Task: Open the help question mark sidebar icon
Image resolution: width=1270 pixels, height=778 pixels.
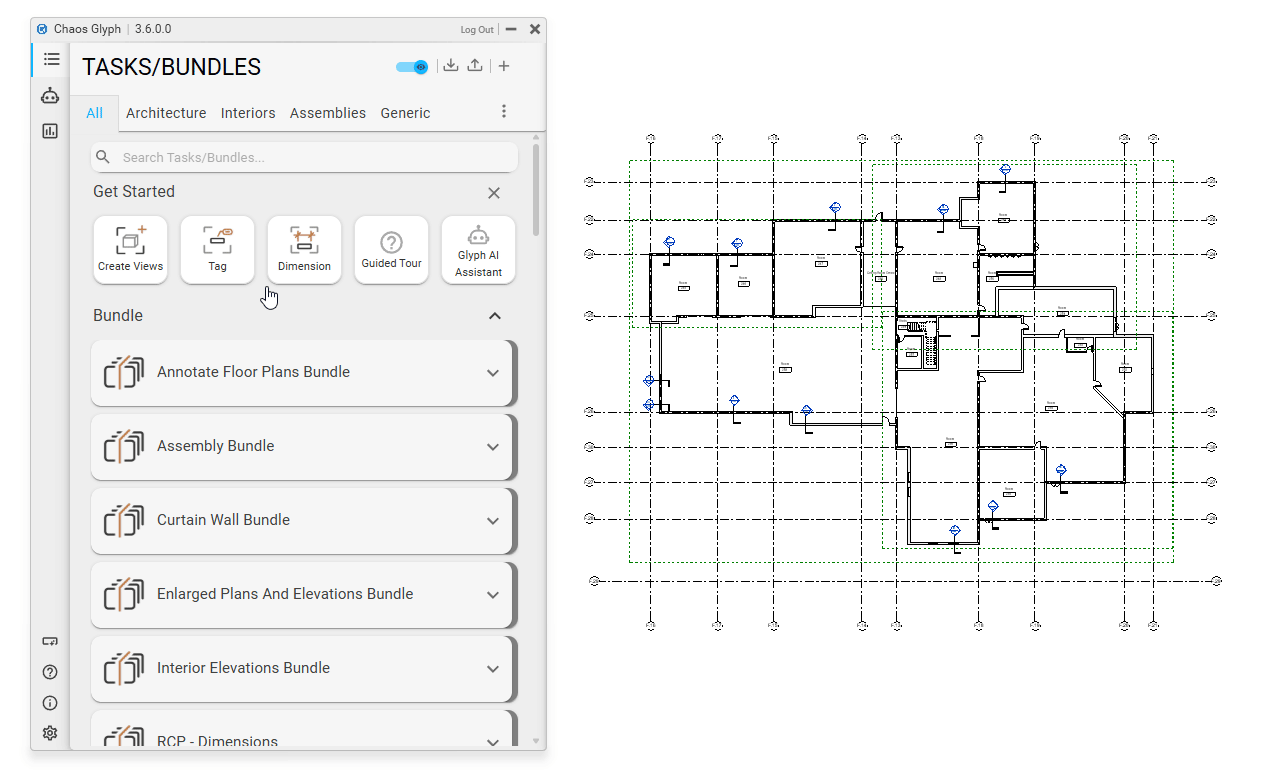Action: tap(50, 672)
